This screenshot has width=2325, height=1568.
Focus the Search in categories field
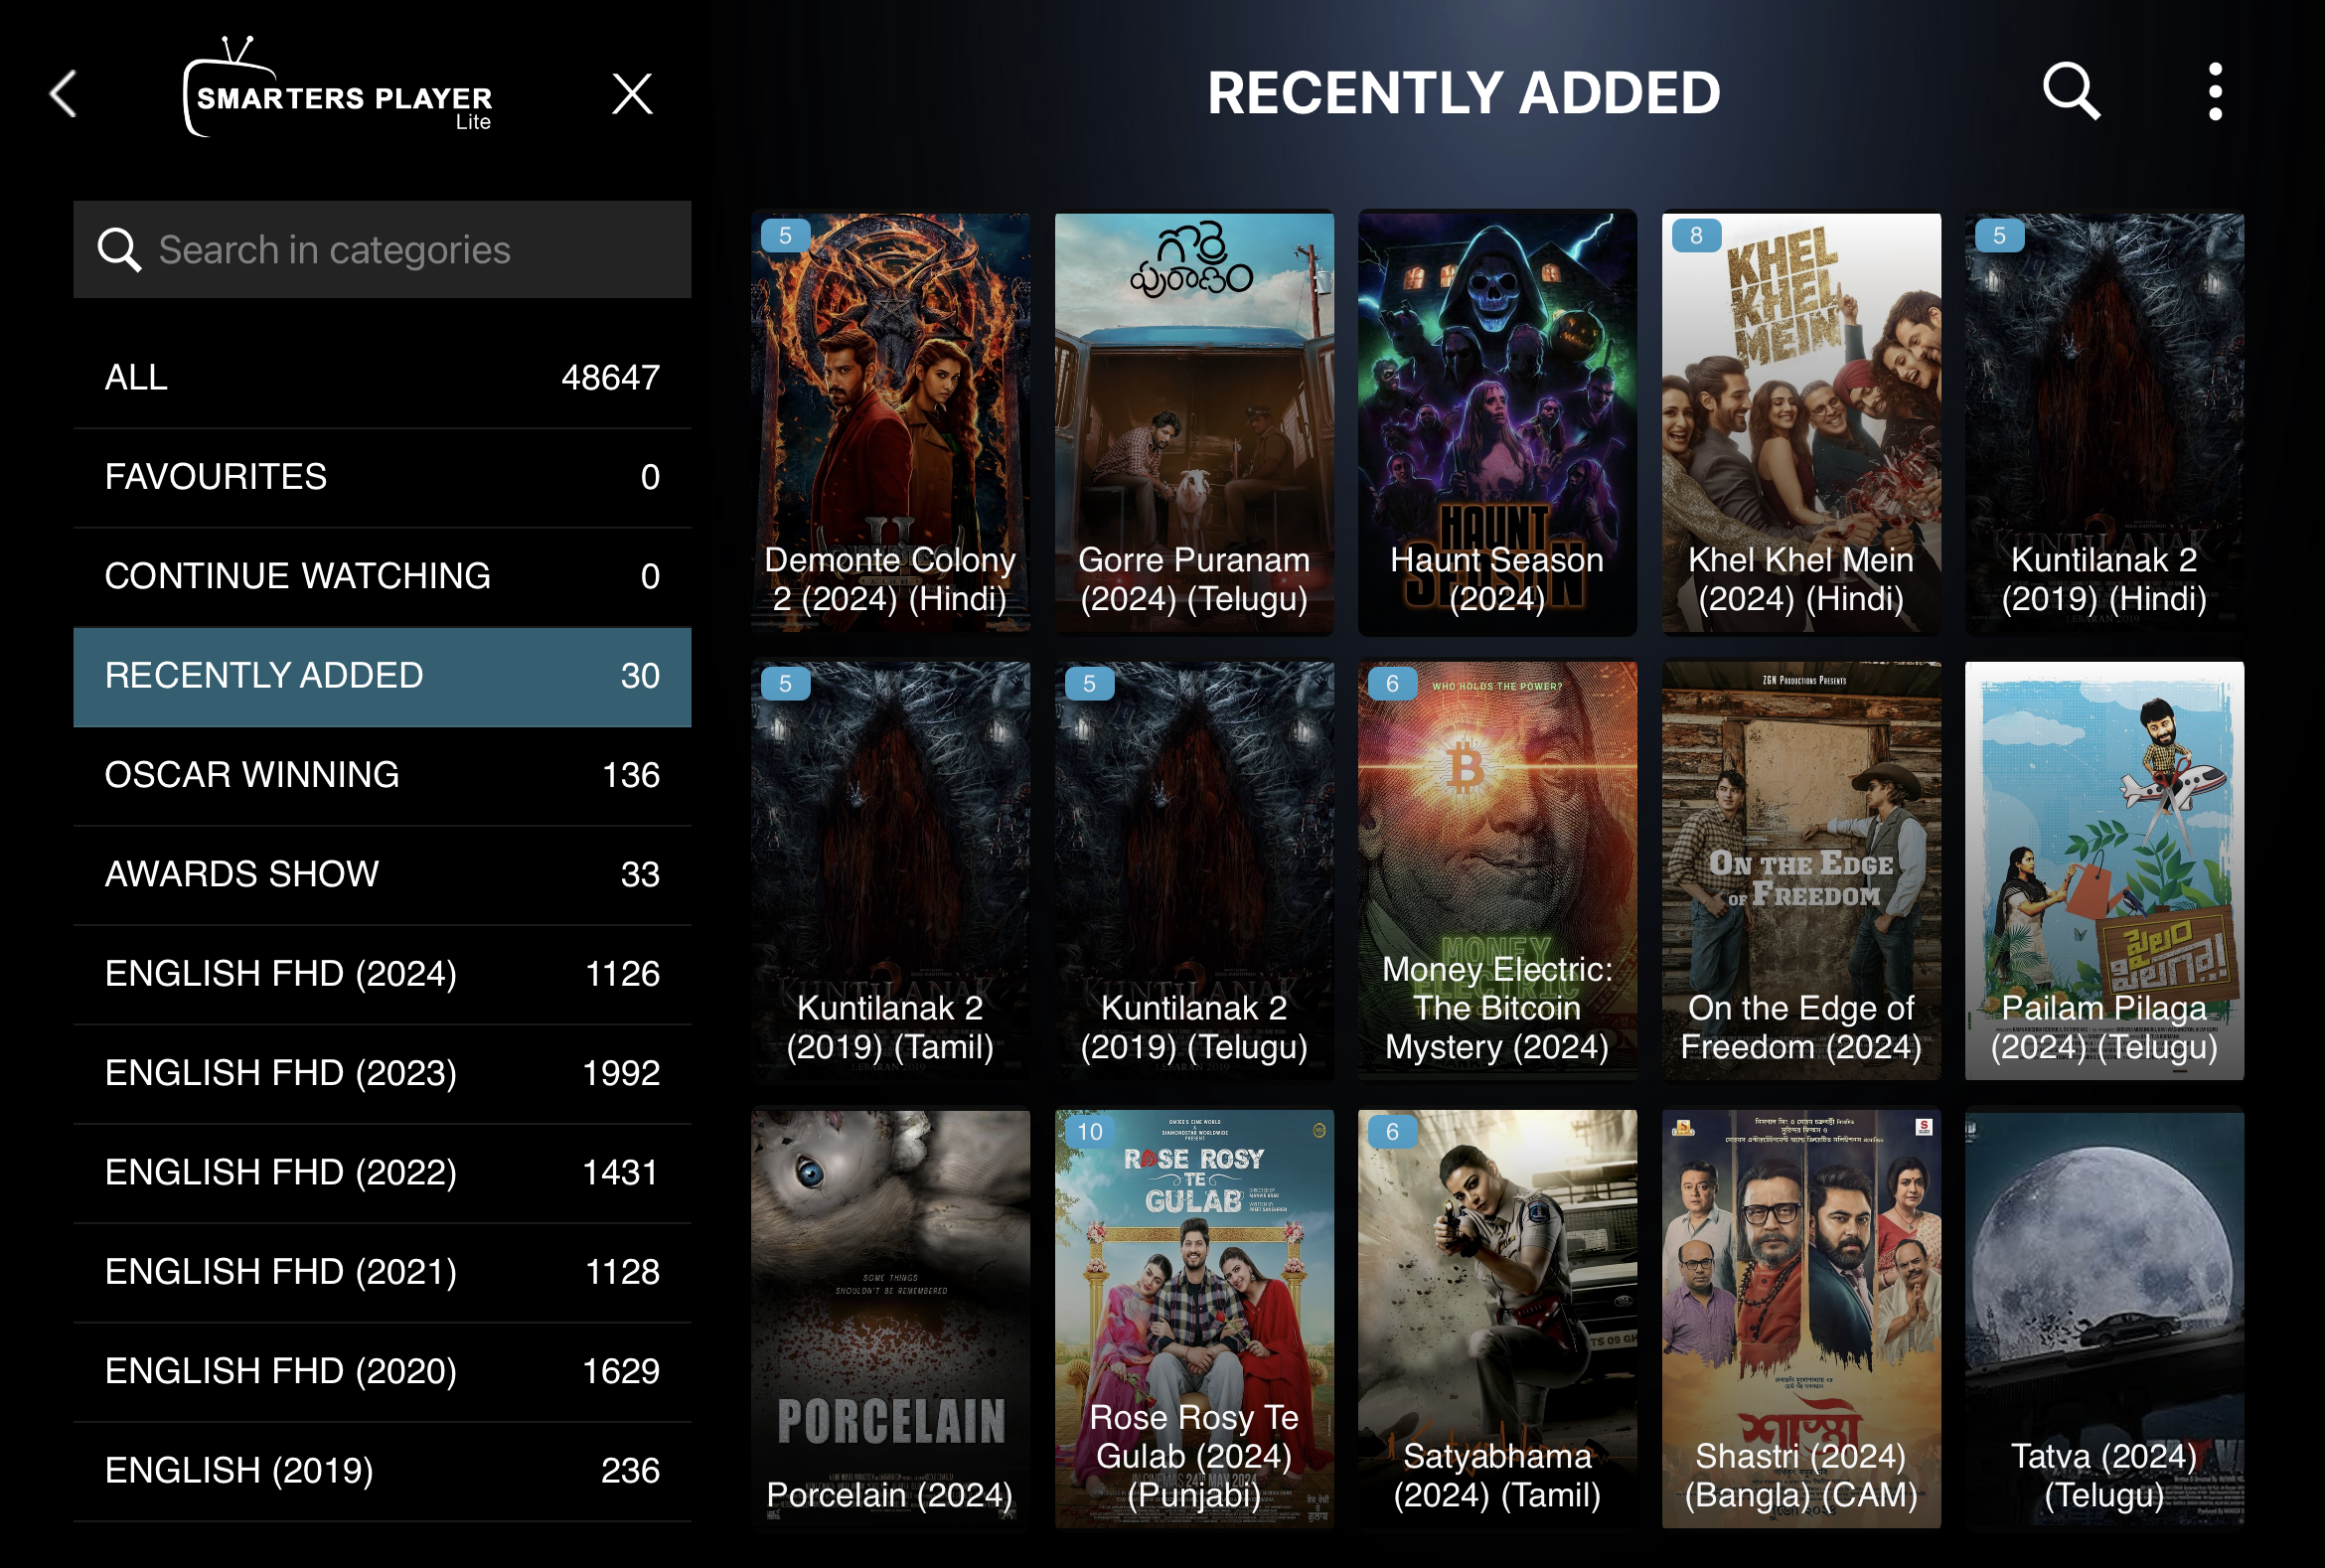coord(382,250)
